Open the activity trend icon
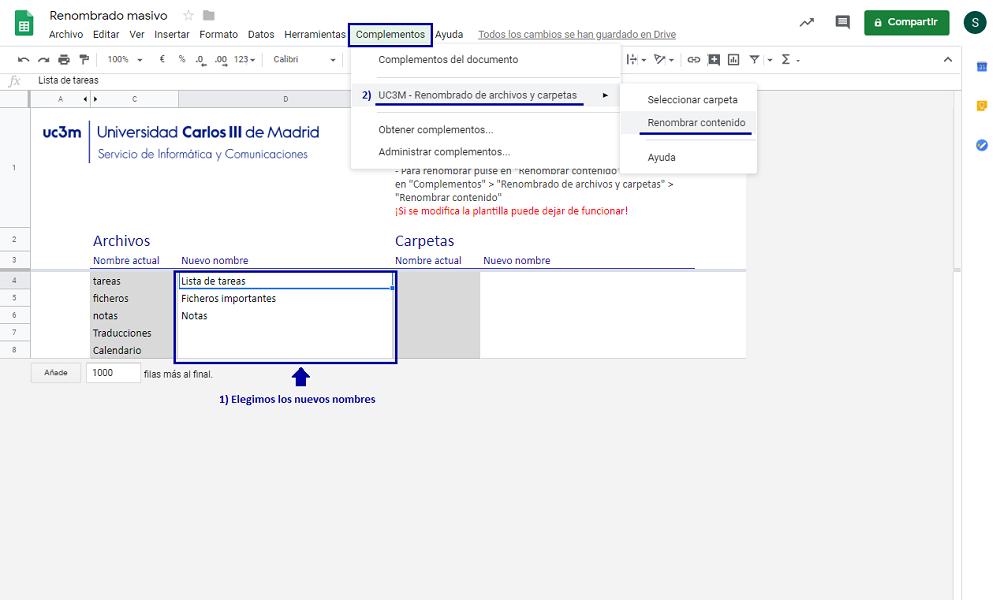 click(x=807, y=22)
